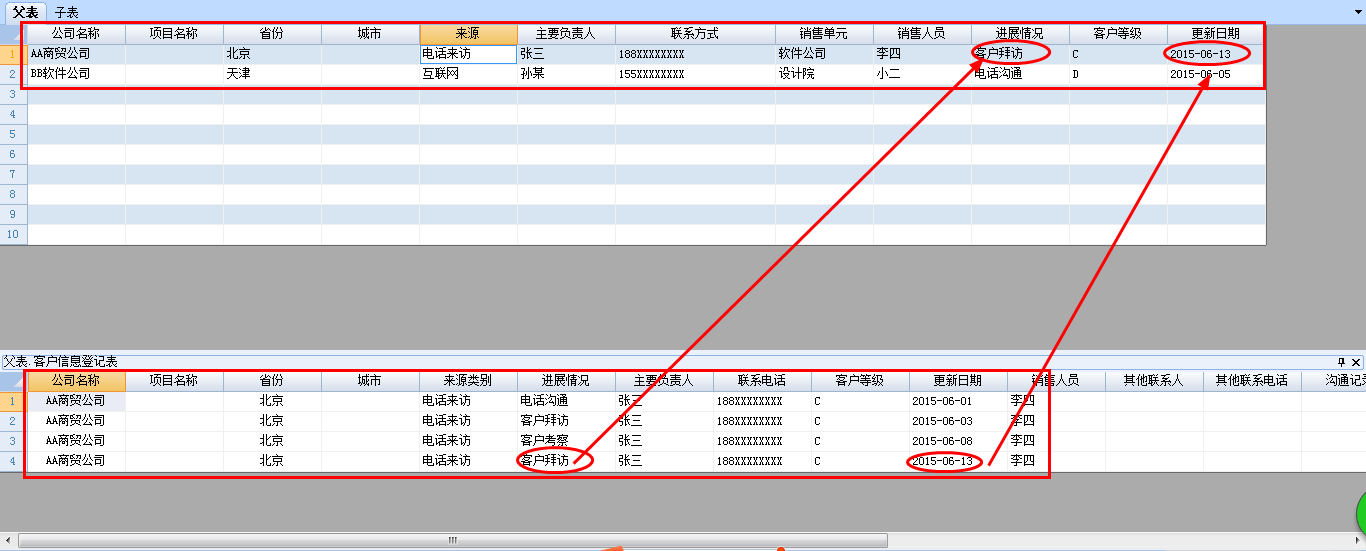
Task: Switch to the 子表 tab
Action: [67, 12]
